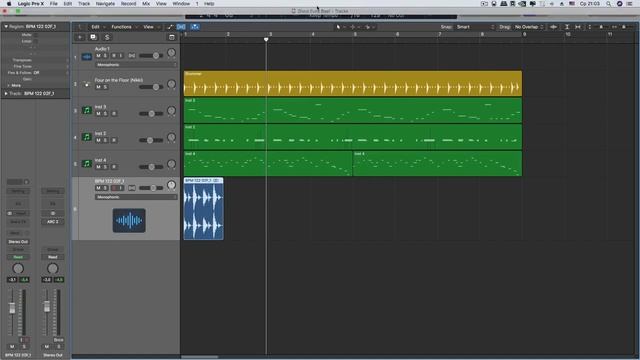Image resolution: width=640 pixels, height=360 pixels.
Task: Click the Inst 3 instrument note icon
Action: 87,110
